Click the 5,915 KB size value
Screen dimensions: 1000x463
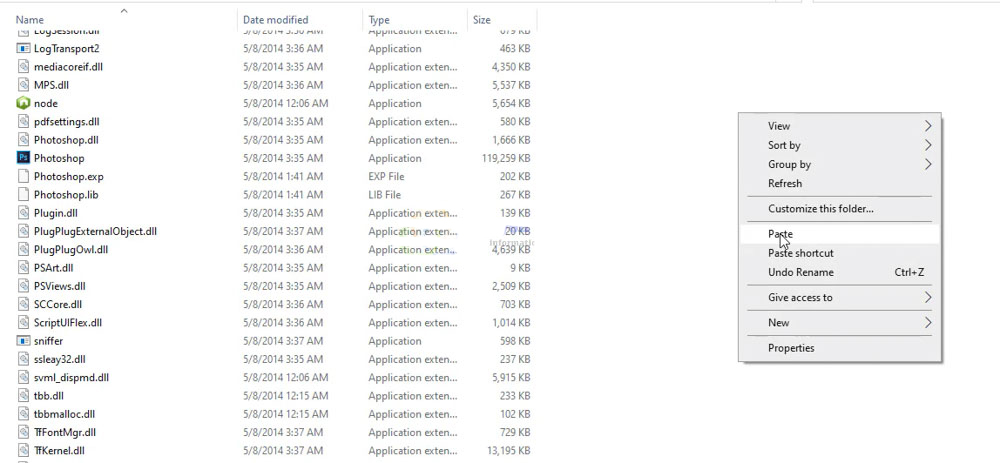point(511,378)
